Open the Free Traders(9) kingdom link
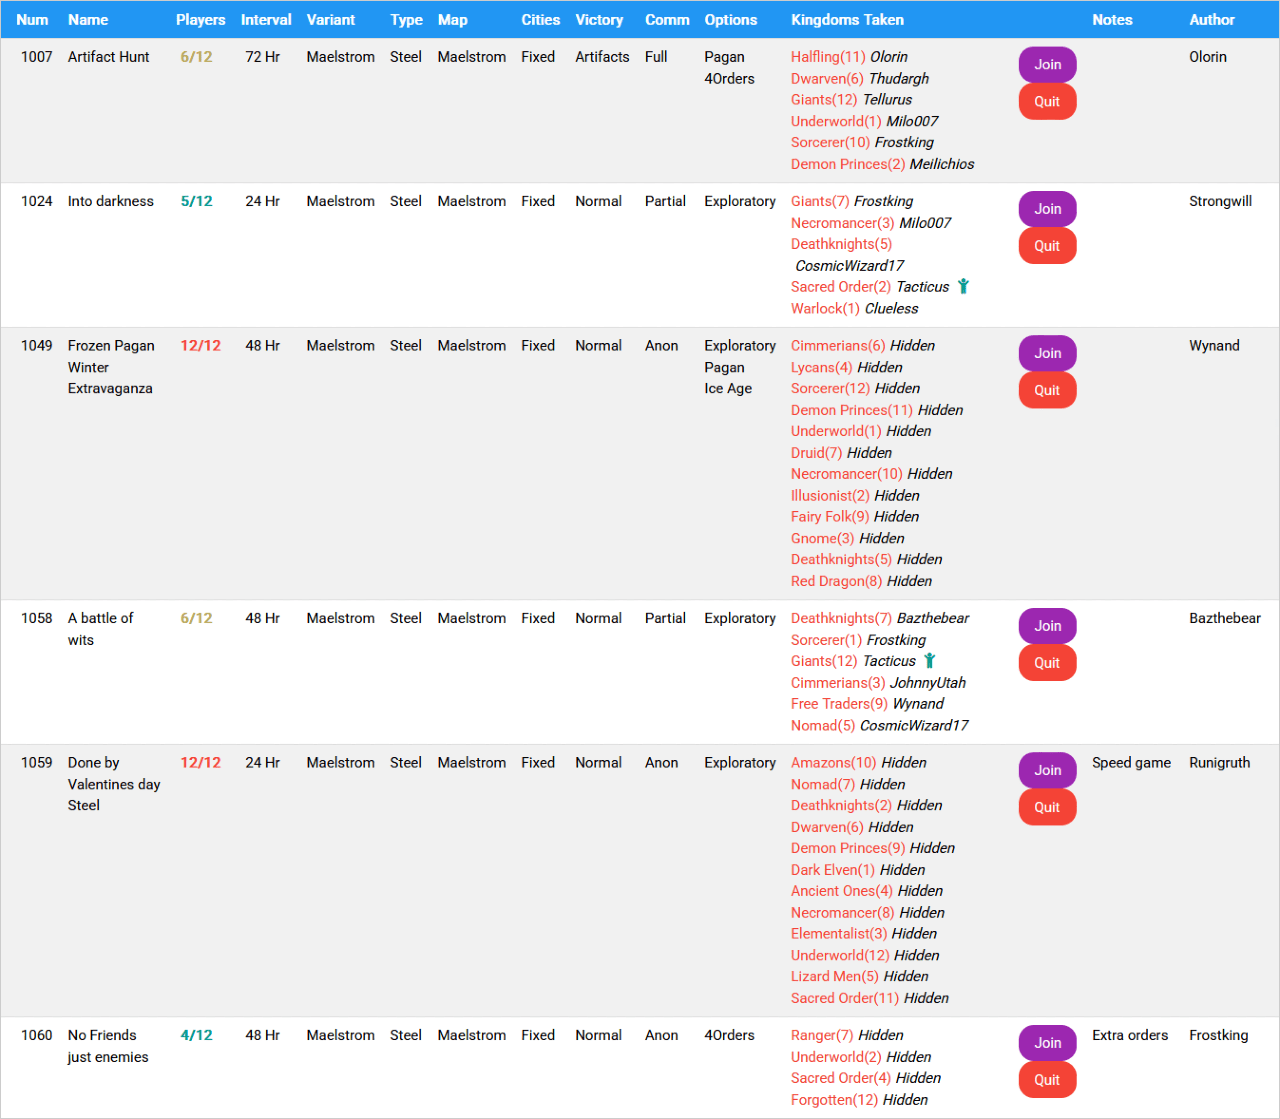 point(839,704)
